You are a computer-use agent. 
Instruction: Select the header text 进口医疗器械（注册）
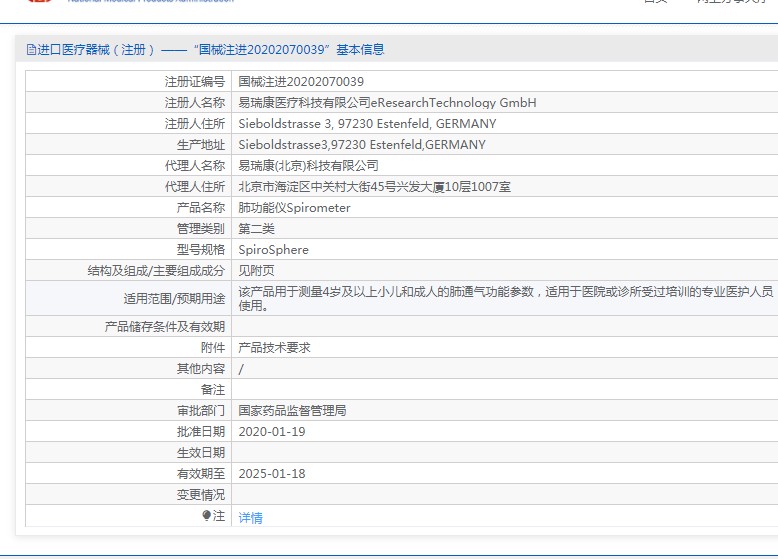pyautogui.click(x=96, y=50)
